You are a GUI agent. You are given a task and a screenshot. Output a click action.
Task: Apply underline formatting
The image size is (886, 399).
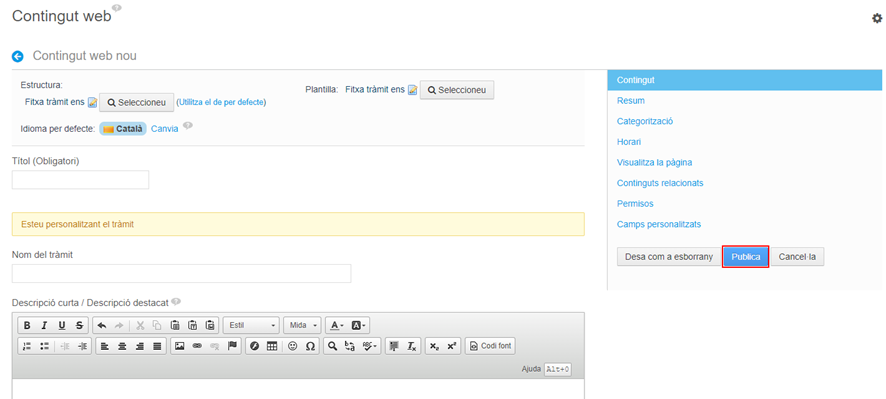pyautogui.click(x=62, y=326)
